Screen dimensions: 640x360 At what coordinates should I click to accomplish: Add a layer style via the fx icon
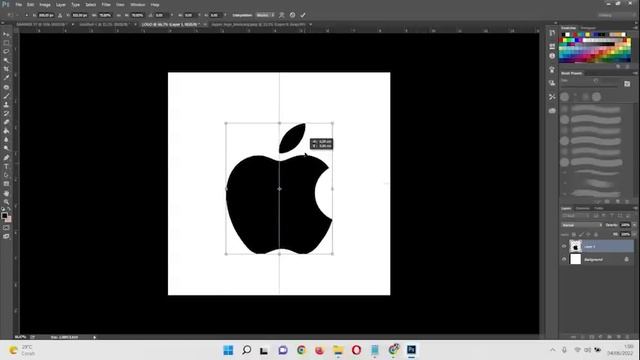click(x=582, y=337)
